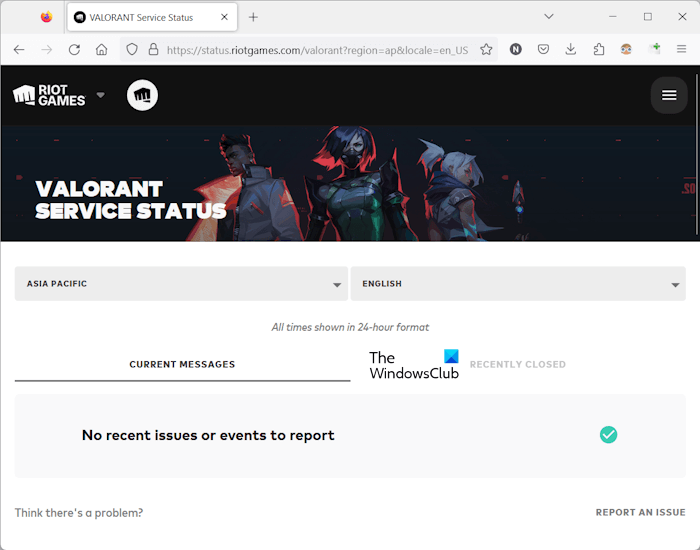Open Firefox application menu

click(681, 50)
